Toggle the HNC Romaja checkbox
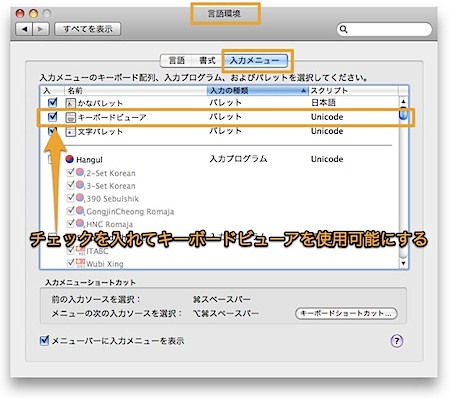The image size is (450, 398). click(x=70, y=223)
